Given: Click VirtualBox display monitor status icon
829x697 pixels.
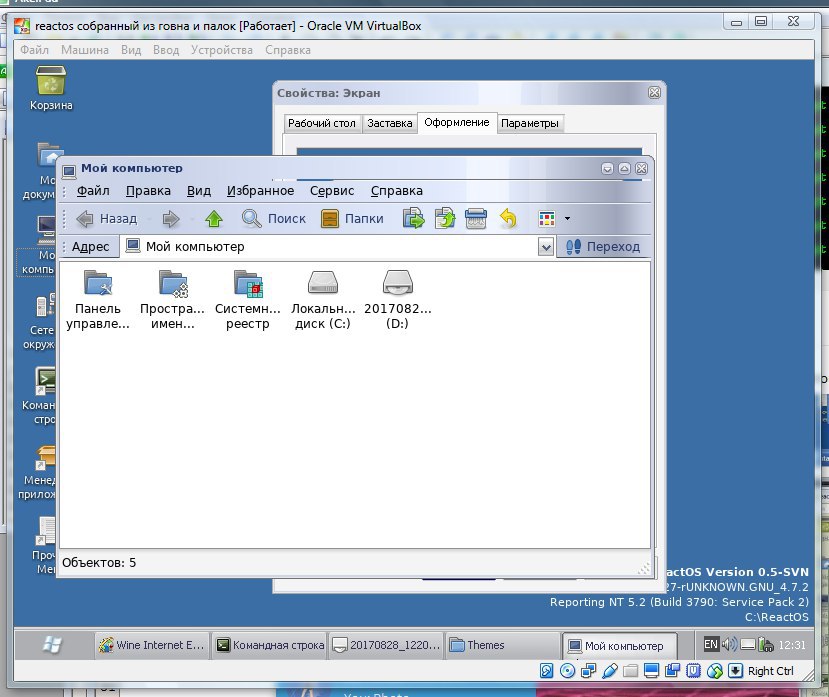Looking at the screenshot, I should tap(651, 671).
